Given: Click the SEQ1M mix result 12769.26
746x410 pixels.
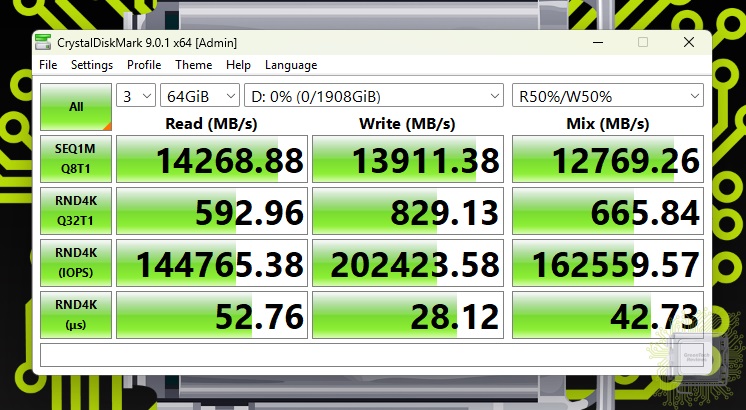Looking at the screenshot, I should pyautogui.click(x=608, y=159).
